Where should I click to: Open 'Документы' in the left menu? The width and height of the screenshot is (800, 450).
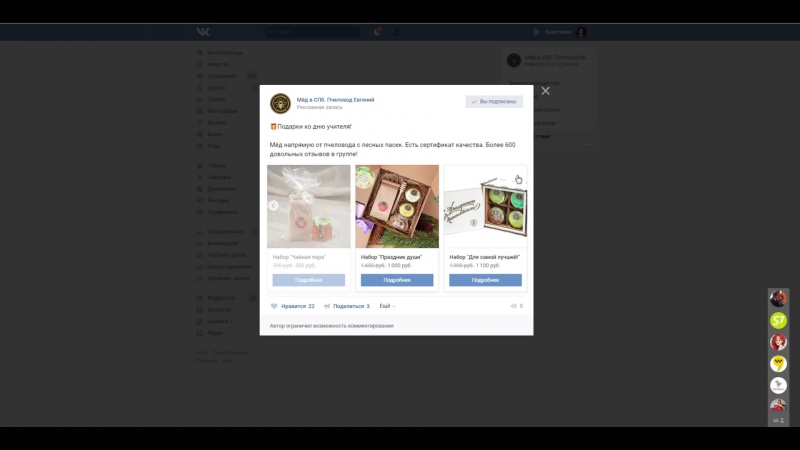click(221, 189)
